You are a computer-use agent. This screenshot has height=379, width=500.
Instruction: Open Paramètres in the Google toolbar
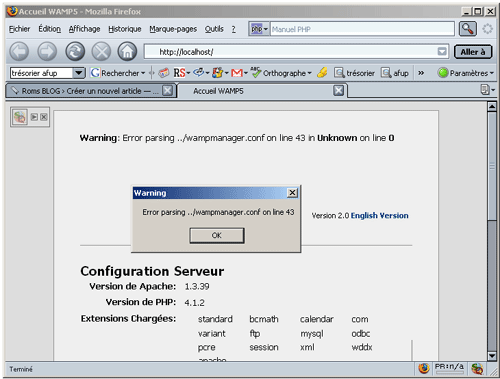[x=466, y=73]
